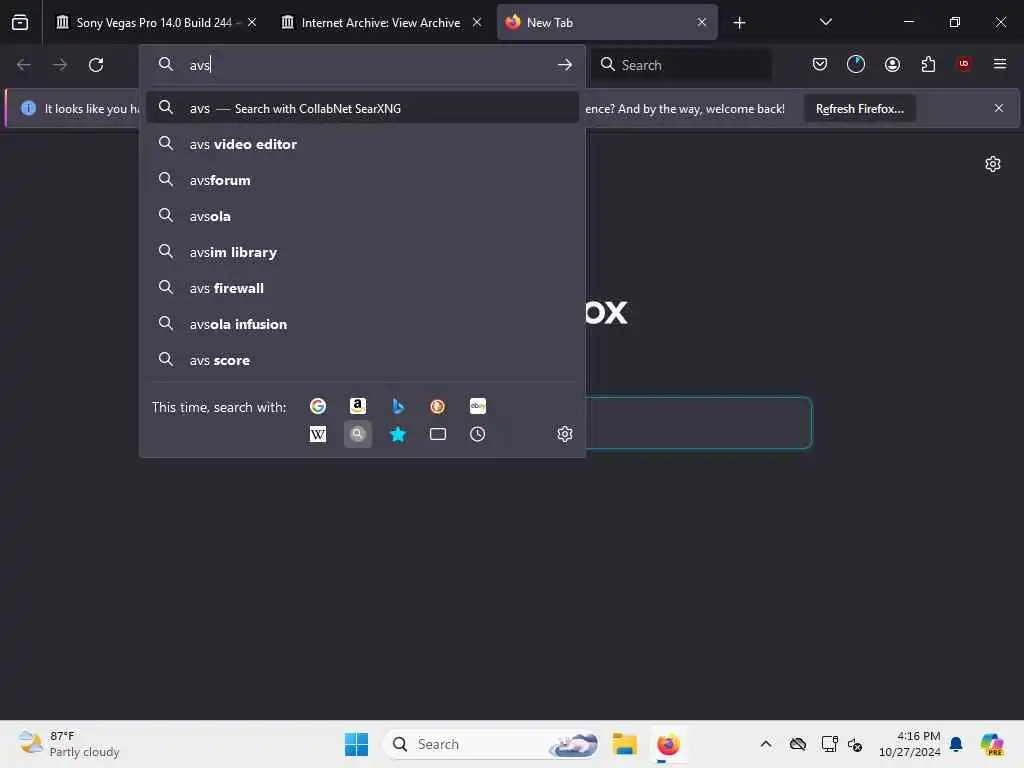Viewport: 1024px width, 768px height.
Task: Click the Go arrow in address bar
Action: pos(565,65)
